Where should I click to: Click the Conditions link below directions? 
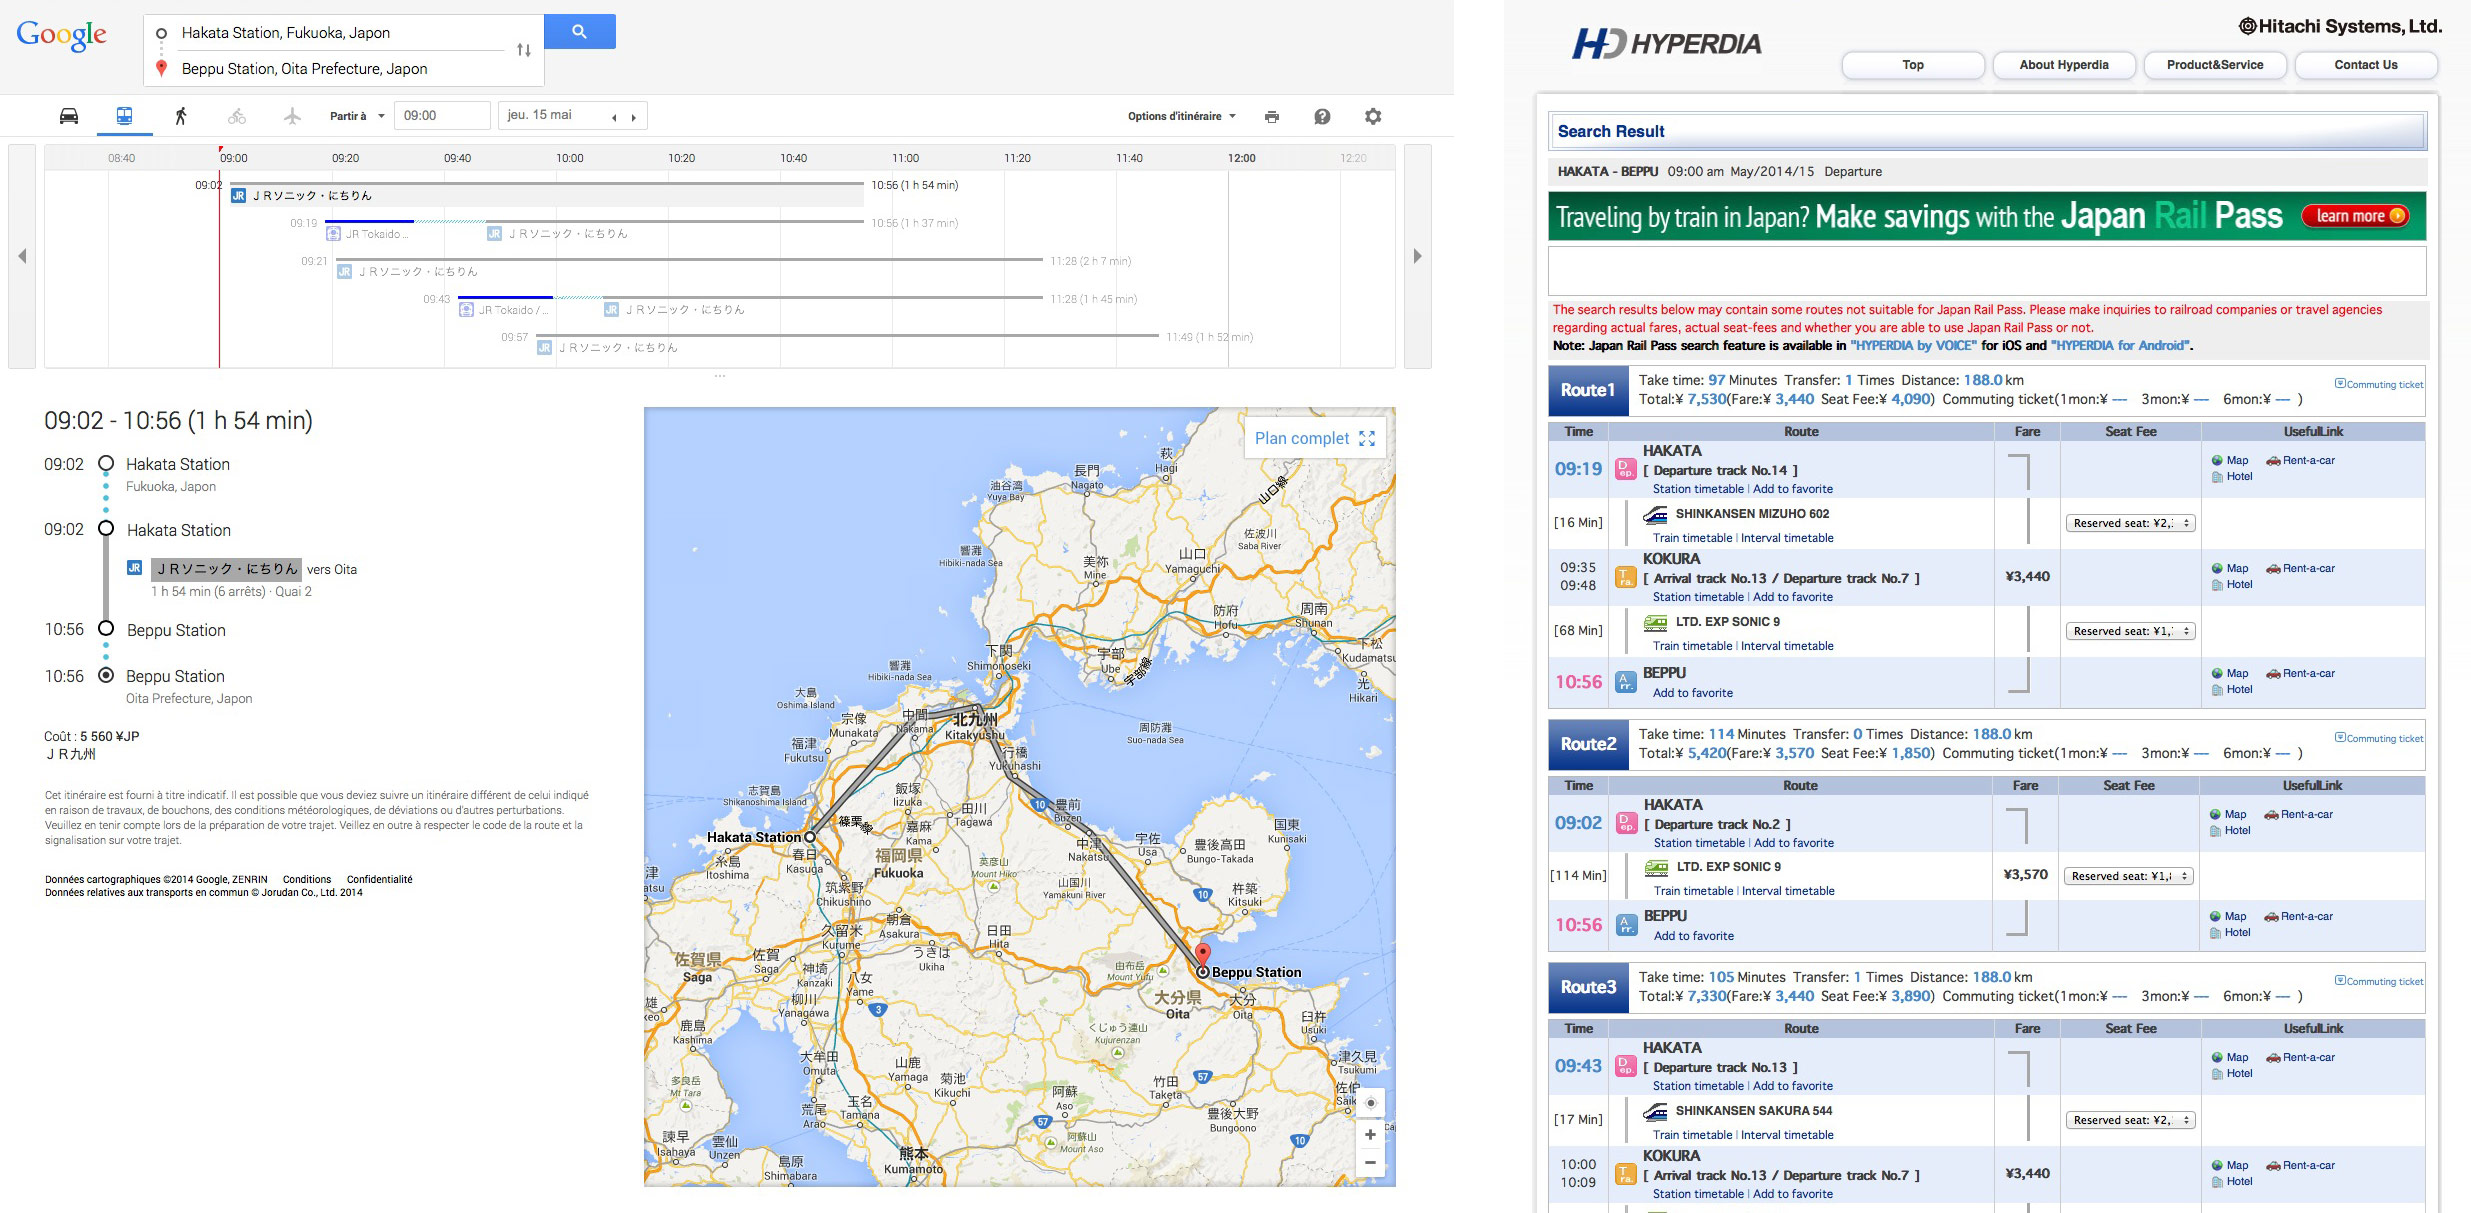pos(307,880)
